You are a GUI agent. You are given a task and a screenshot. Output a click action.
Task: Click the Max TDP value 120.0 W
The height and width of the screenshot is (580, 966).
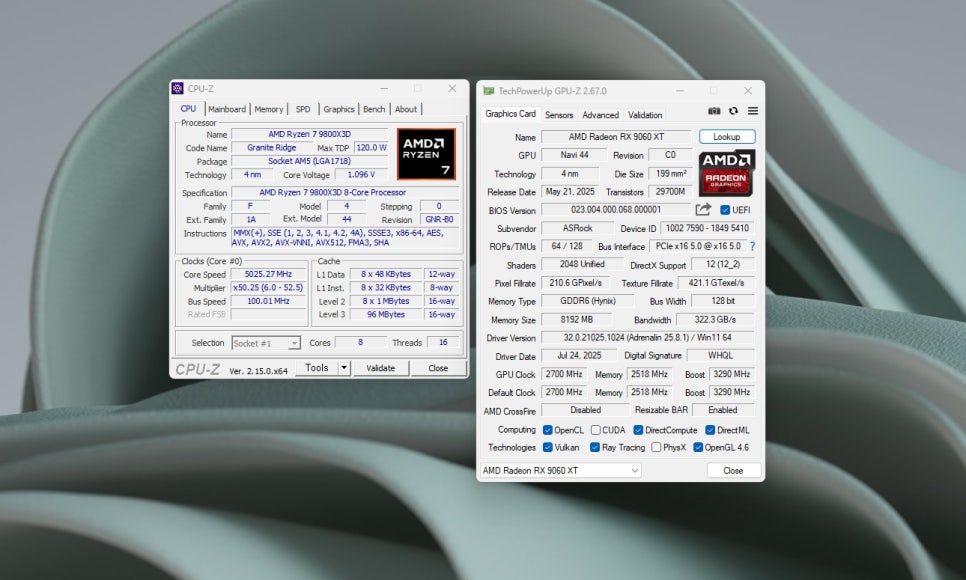coord(371,148)
